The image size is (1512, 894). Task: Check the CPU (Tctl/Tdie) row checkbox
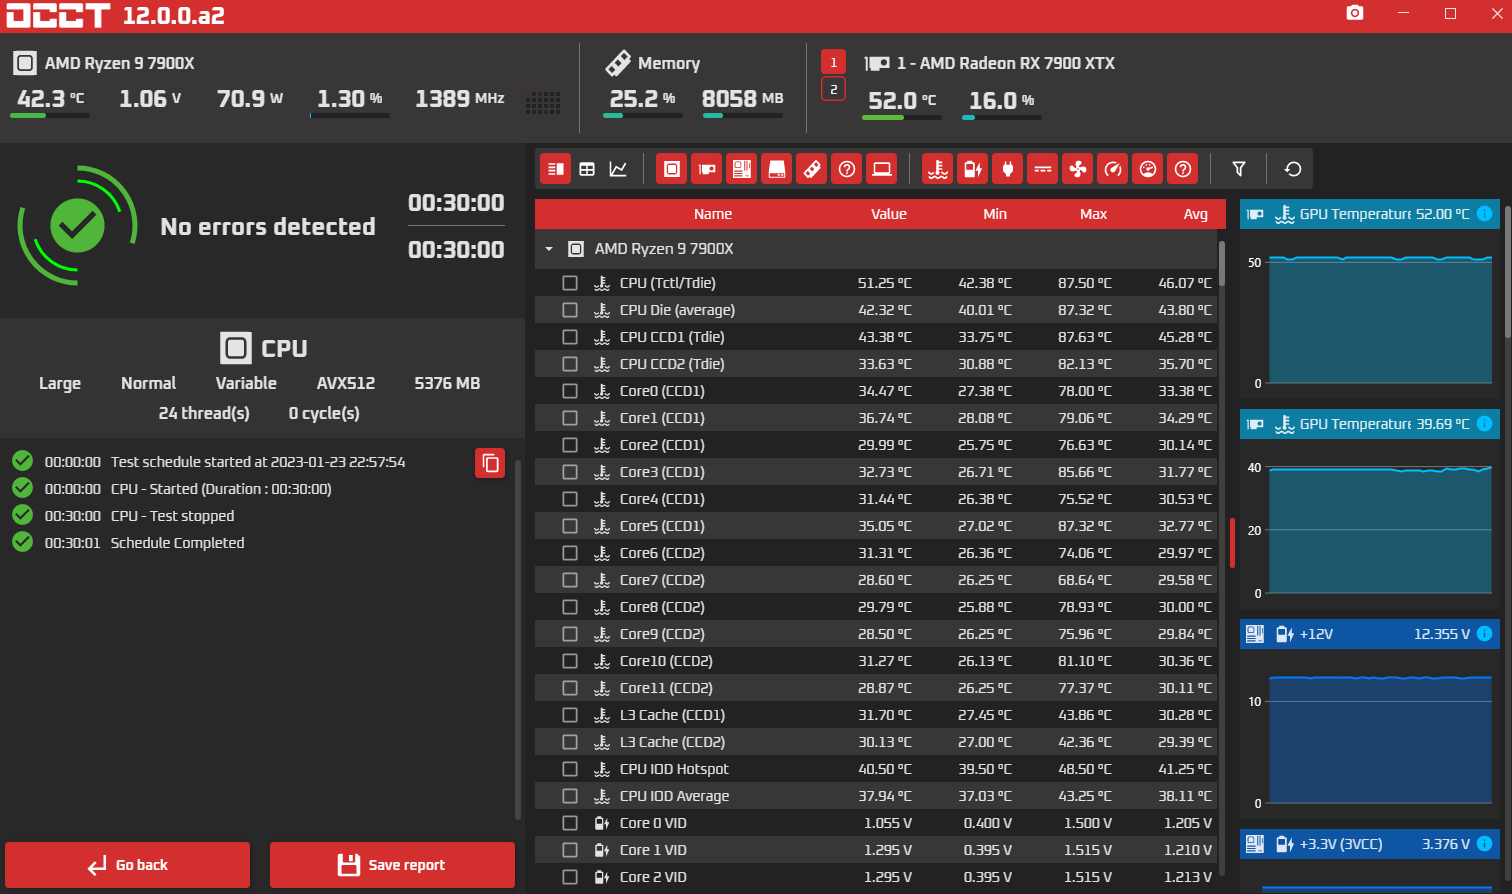570,283
